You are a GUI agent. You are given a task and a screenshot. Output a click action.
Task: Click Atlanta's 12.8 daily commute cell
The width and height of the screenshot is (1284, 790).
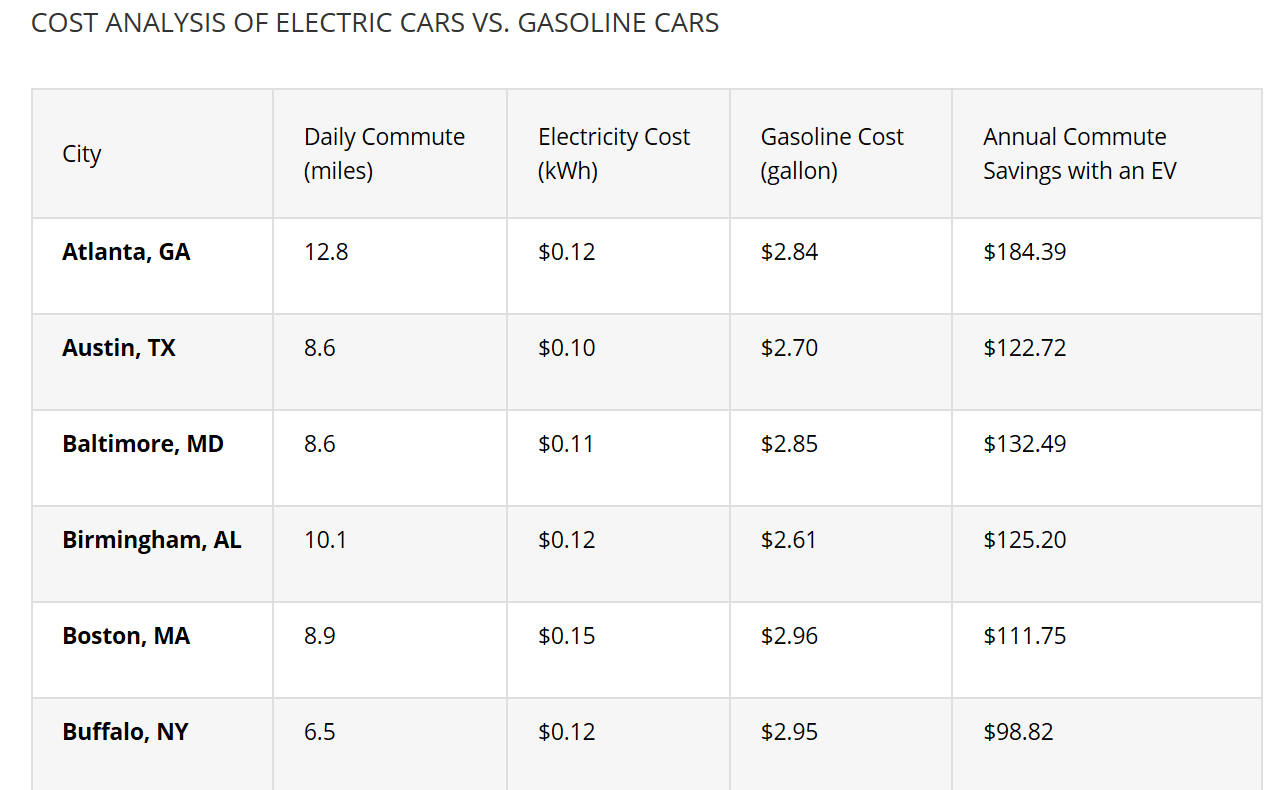tap(326, 252)
